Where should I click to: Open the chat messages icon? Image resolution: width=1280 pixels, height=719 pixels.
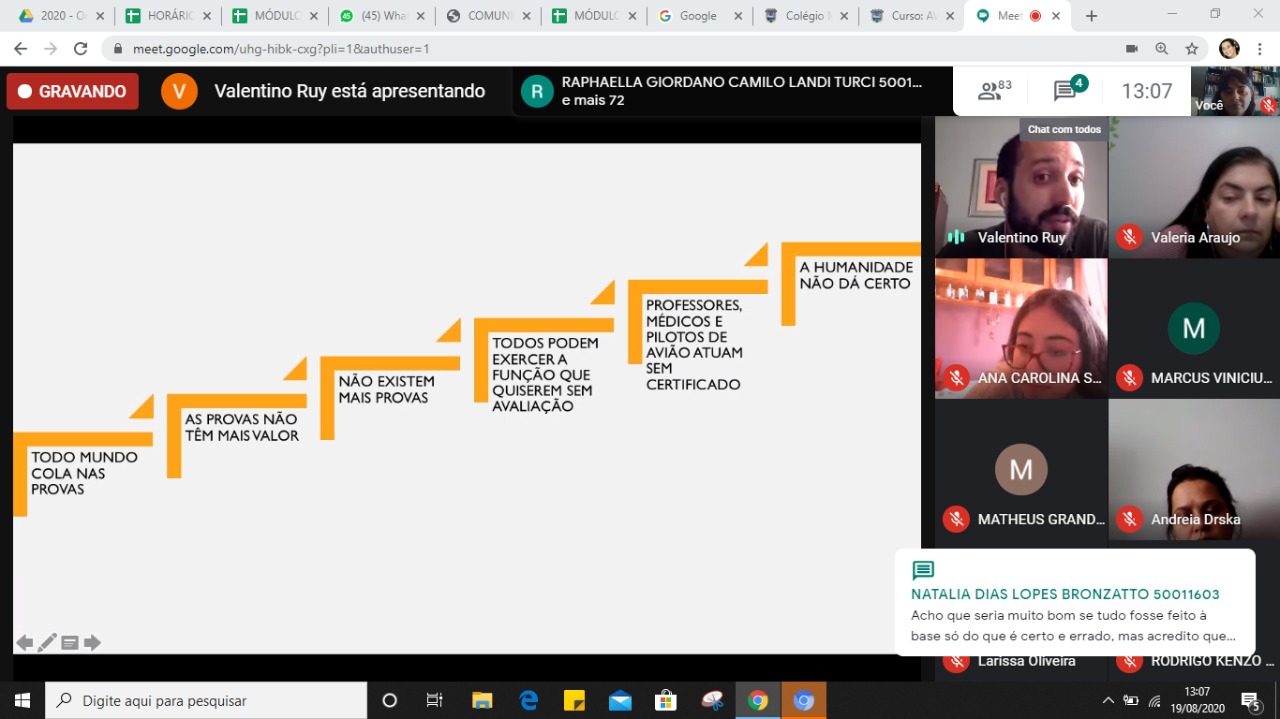1066,91
